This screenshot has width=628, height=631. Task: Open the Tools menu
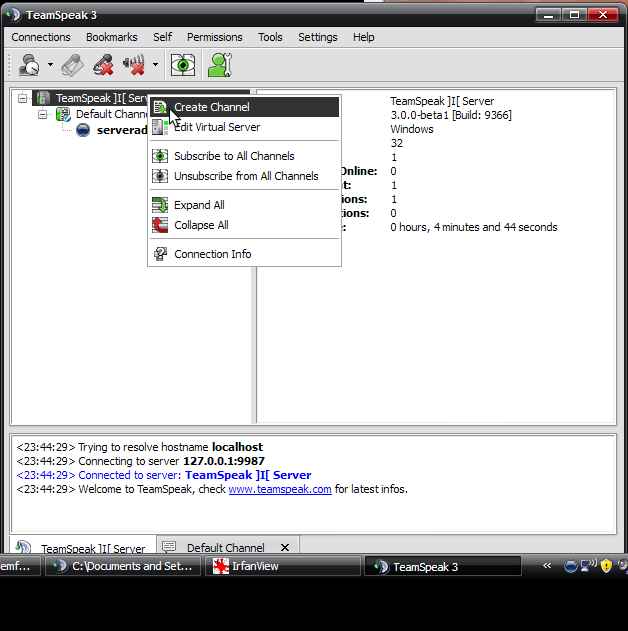pos(270,37)
